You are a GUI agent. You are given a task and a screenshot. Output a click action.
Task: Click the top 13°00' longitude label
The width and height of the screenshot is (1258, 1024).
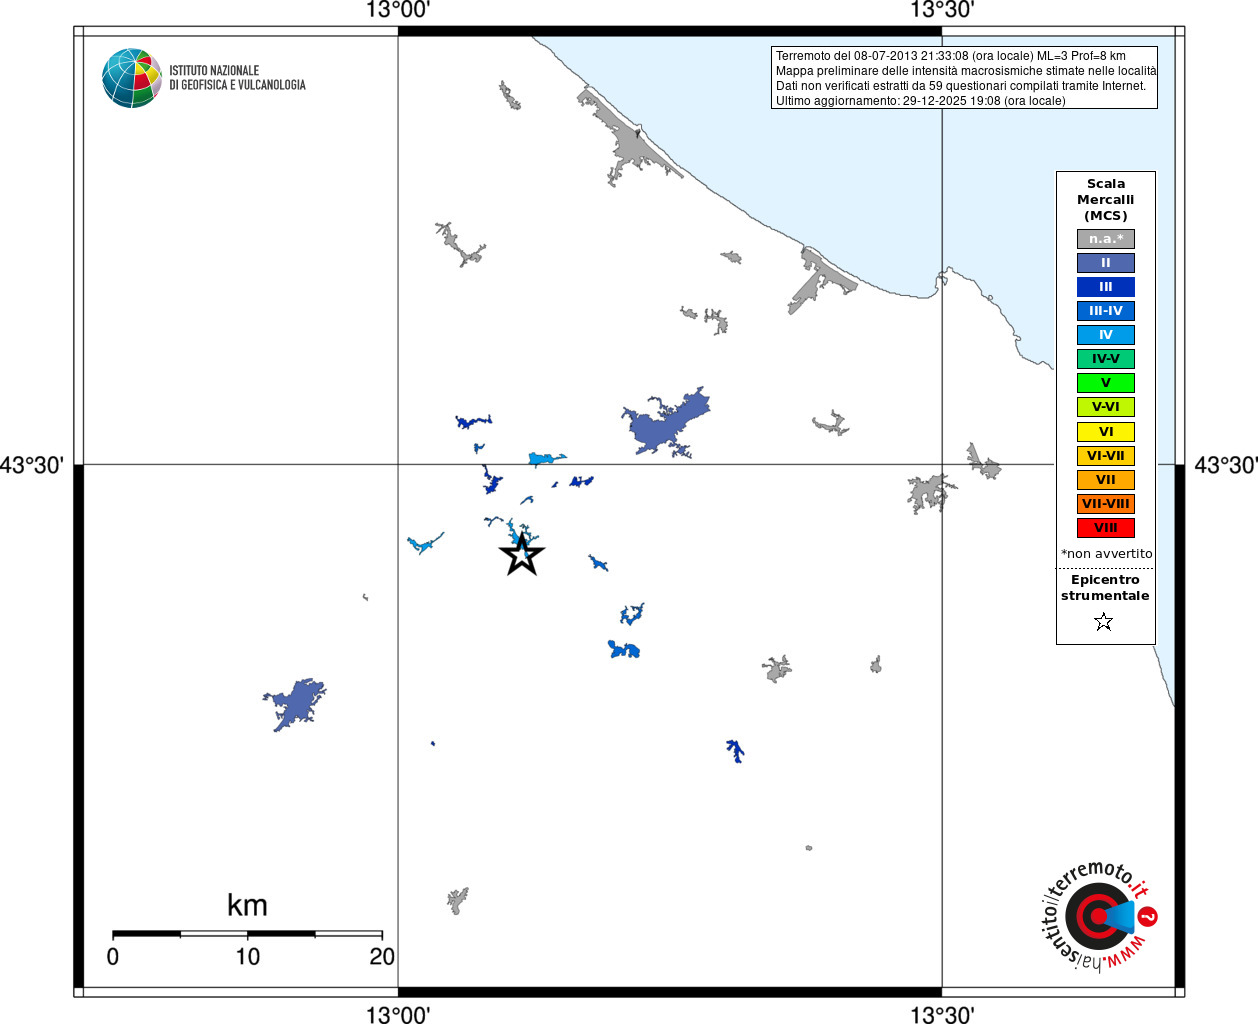tap(398, 10)
